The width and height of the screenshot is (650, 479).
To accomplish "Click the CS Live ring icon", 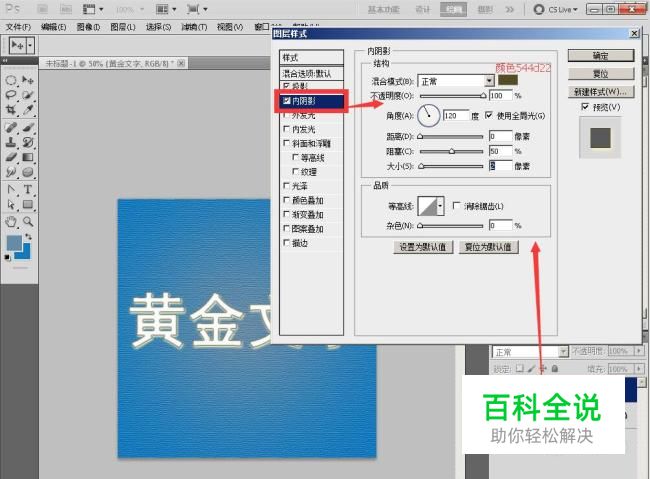I will pyautogui.click(x=538, y=9).
